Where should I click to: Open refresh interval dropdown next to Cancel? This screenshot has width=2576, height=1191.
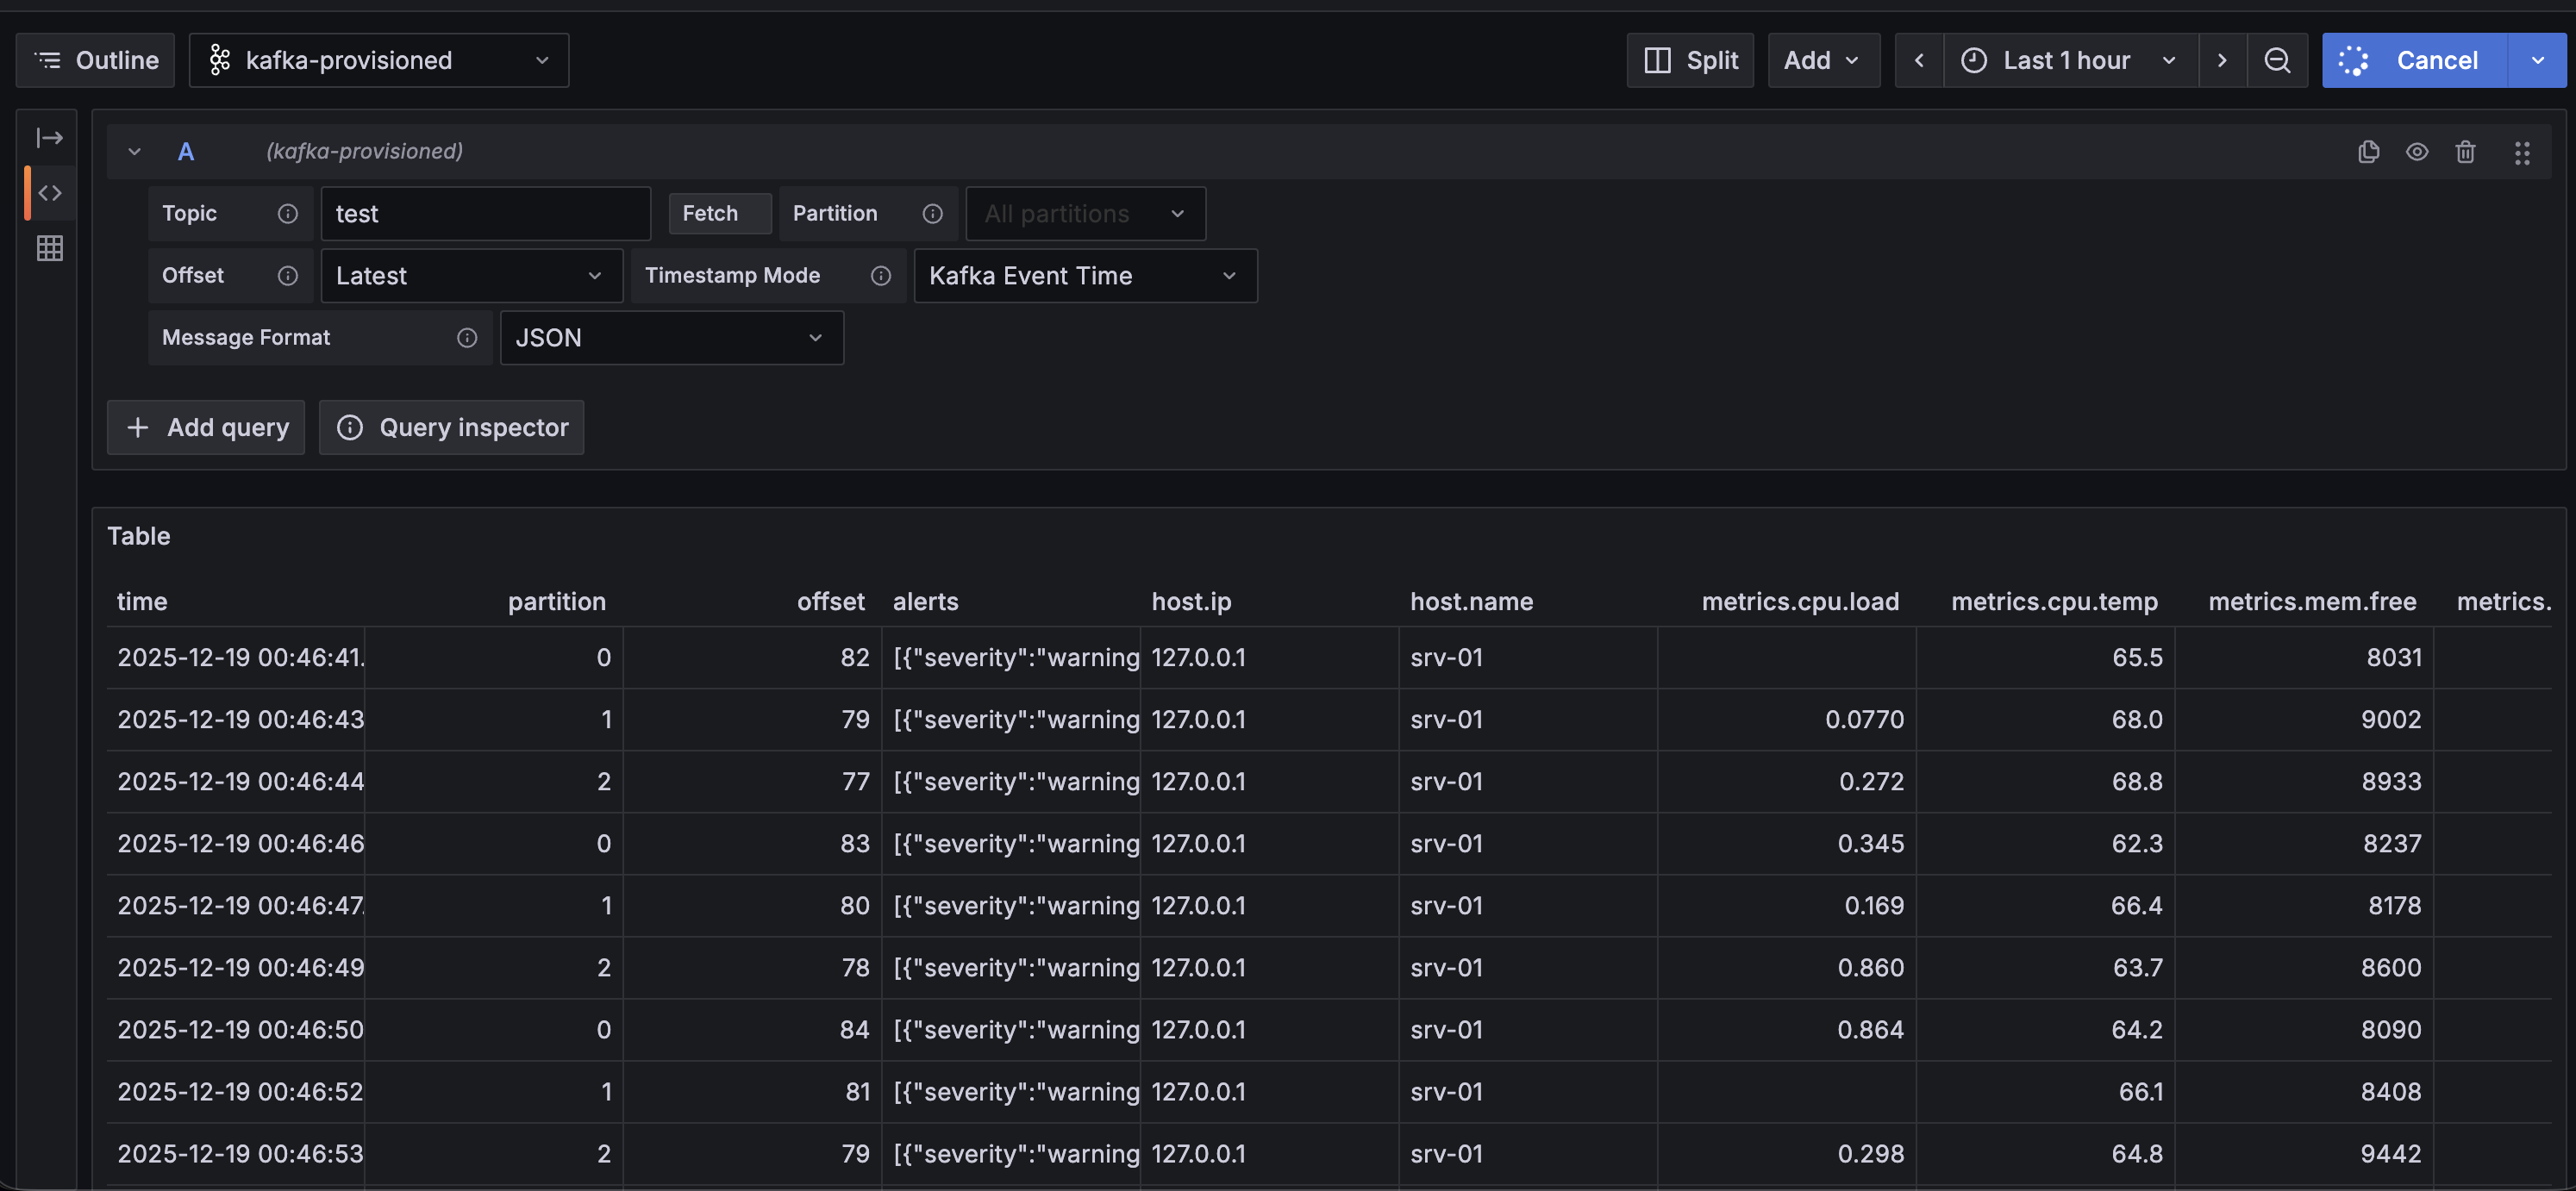click(2538, 60)
